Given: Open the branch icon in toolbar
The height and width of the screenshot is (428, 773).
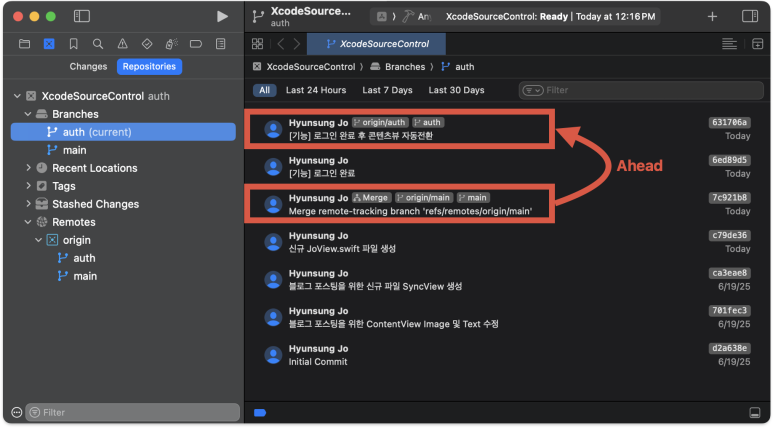Looking at the screenshot, I should click(258, 16).
